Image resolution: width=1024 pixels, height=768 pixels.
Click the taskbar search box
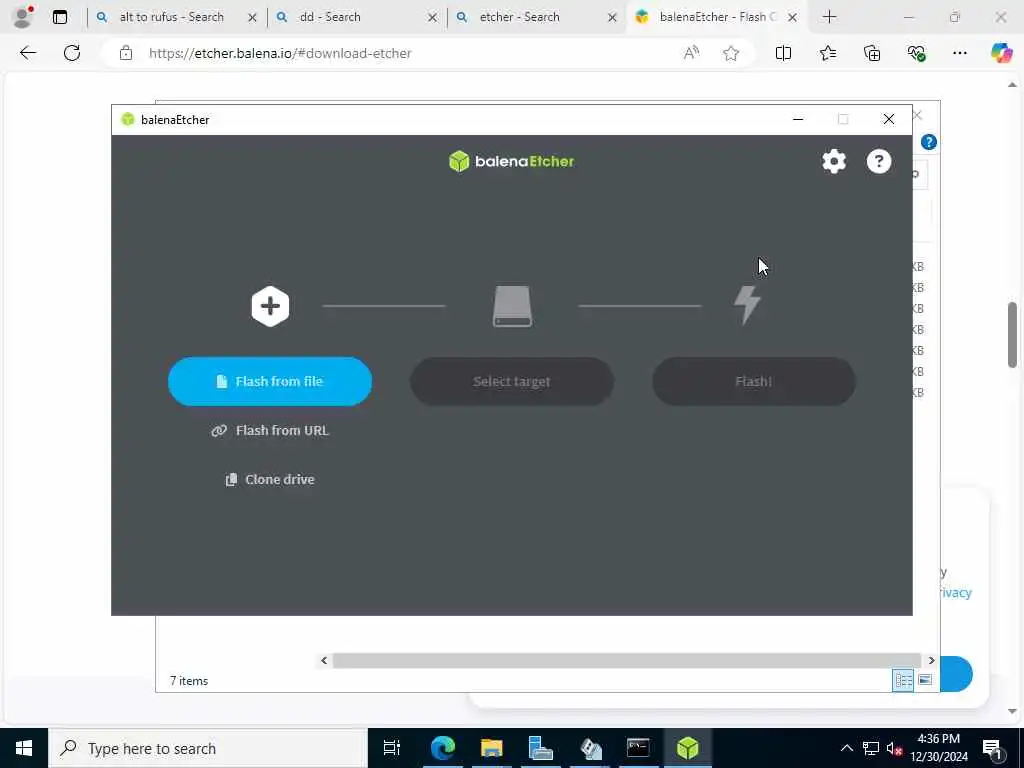tap(208, 748)
